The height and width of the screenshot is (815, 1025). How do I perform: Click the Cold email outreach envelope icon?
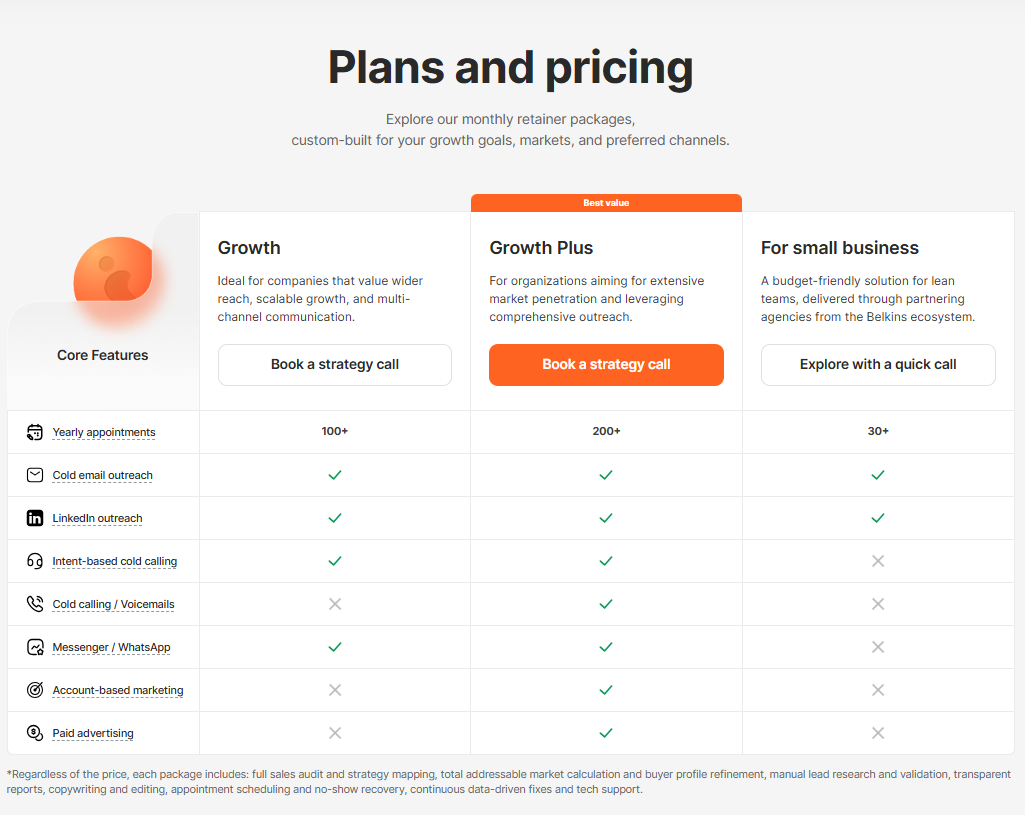click(x=35, y=475)
